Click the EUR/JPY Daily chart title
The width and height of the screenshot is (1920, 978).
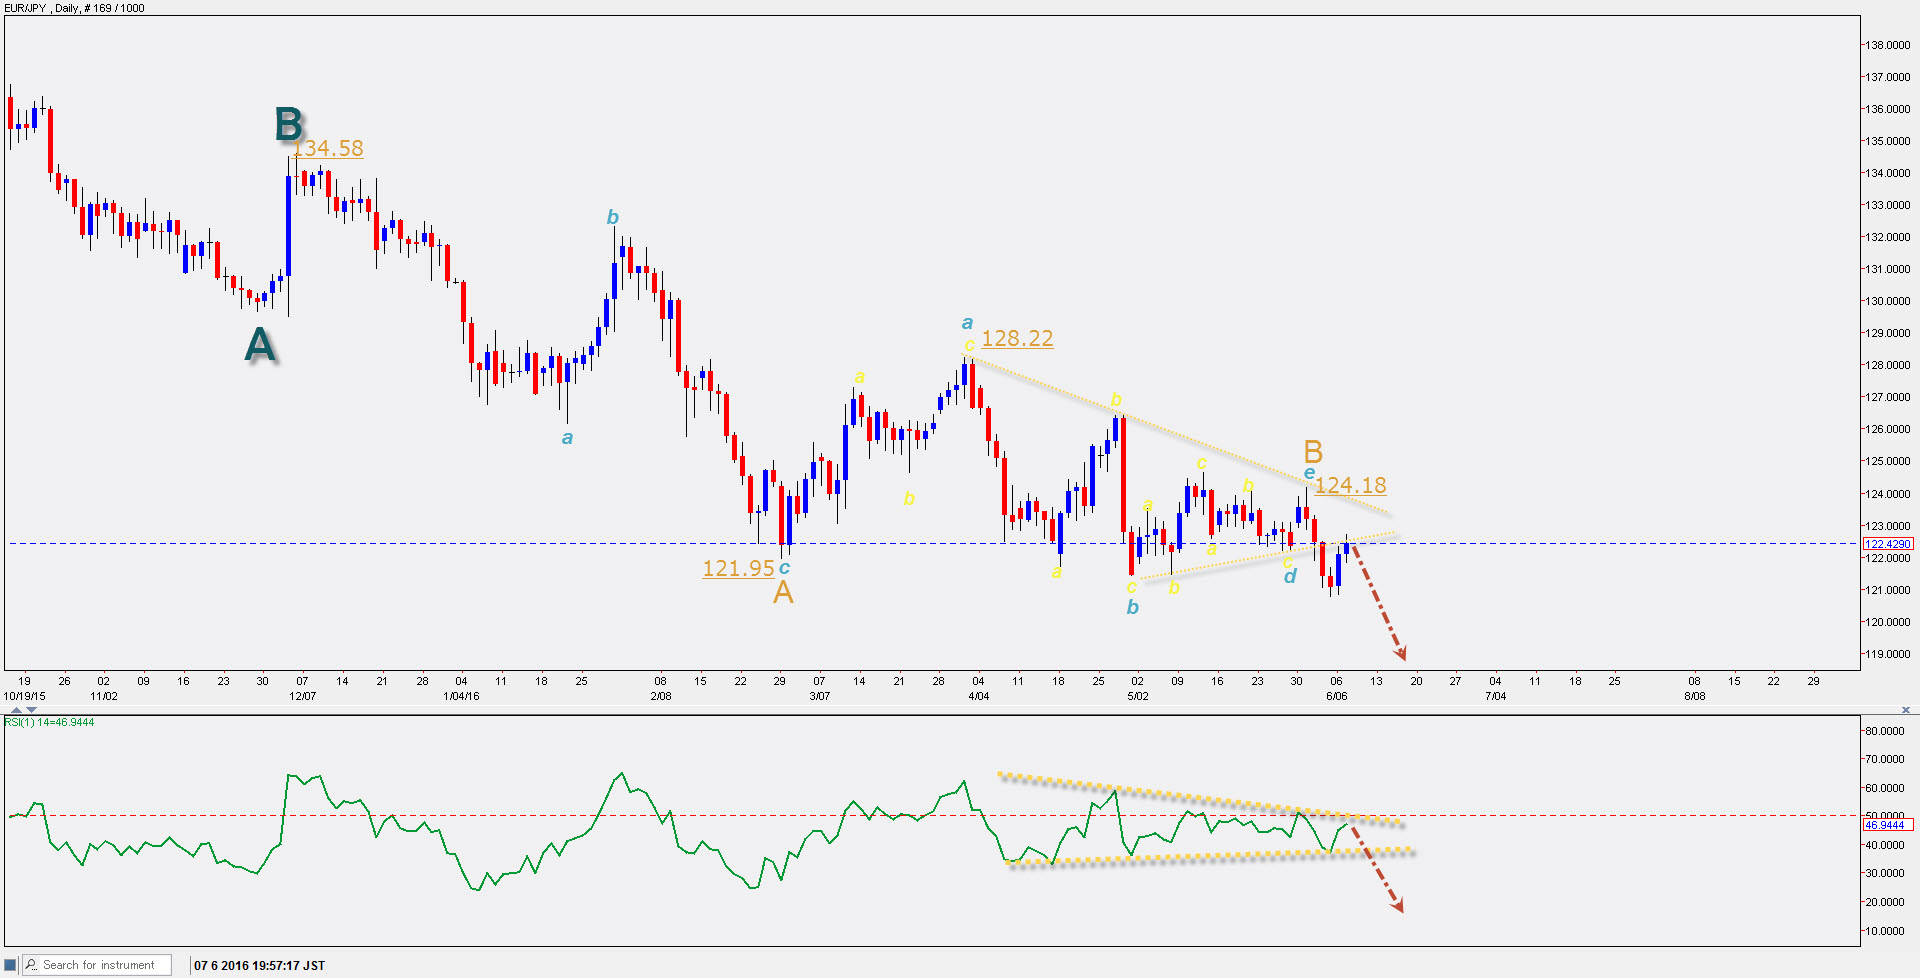point(74,8)
